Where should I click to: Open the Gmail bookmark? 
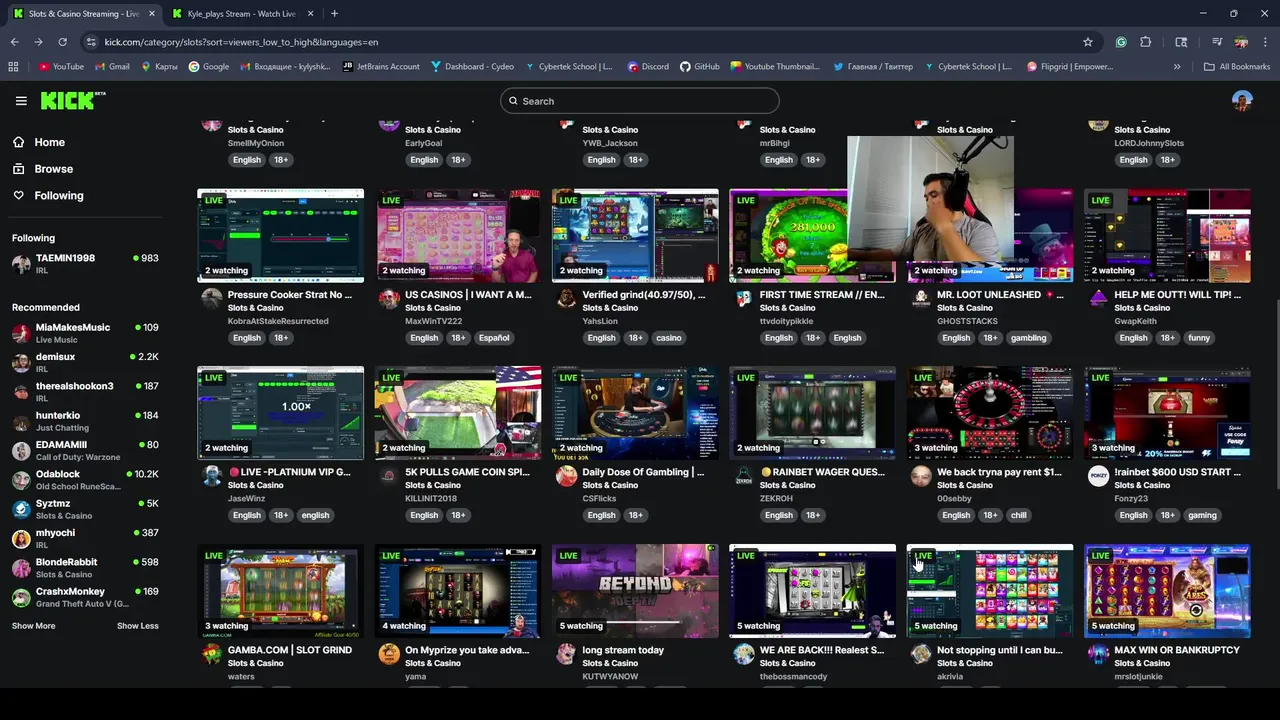tap(112, 67)
